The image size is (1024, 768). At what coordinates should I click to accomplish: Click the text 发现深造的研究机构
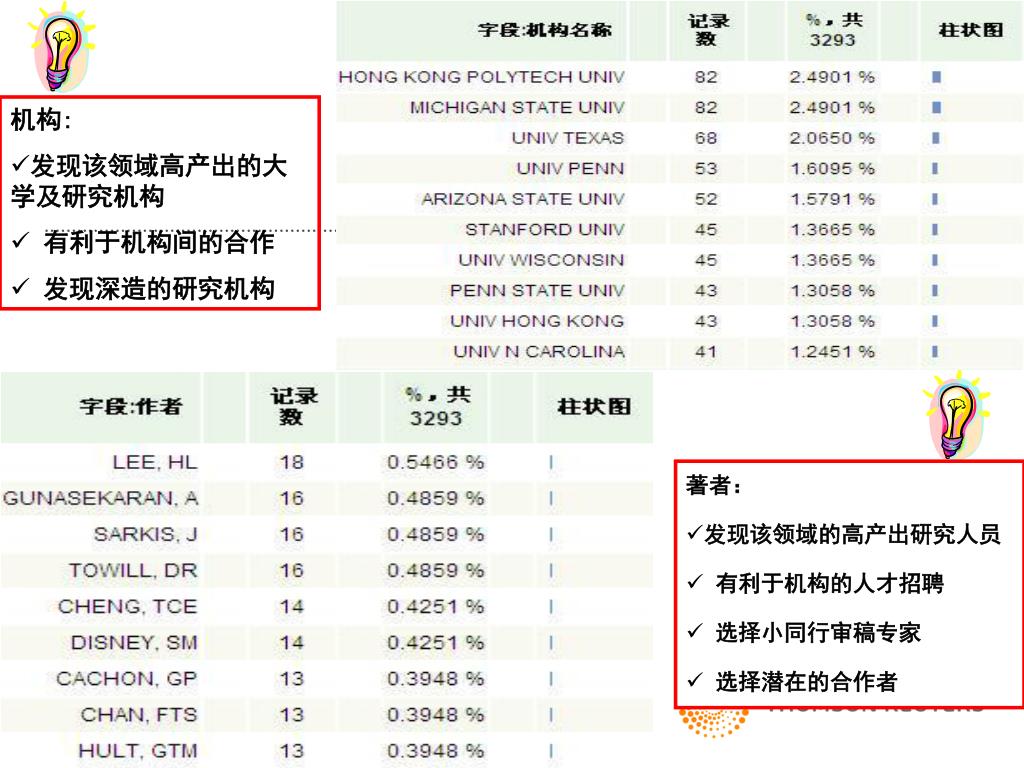click(x=159, y=288)
